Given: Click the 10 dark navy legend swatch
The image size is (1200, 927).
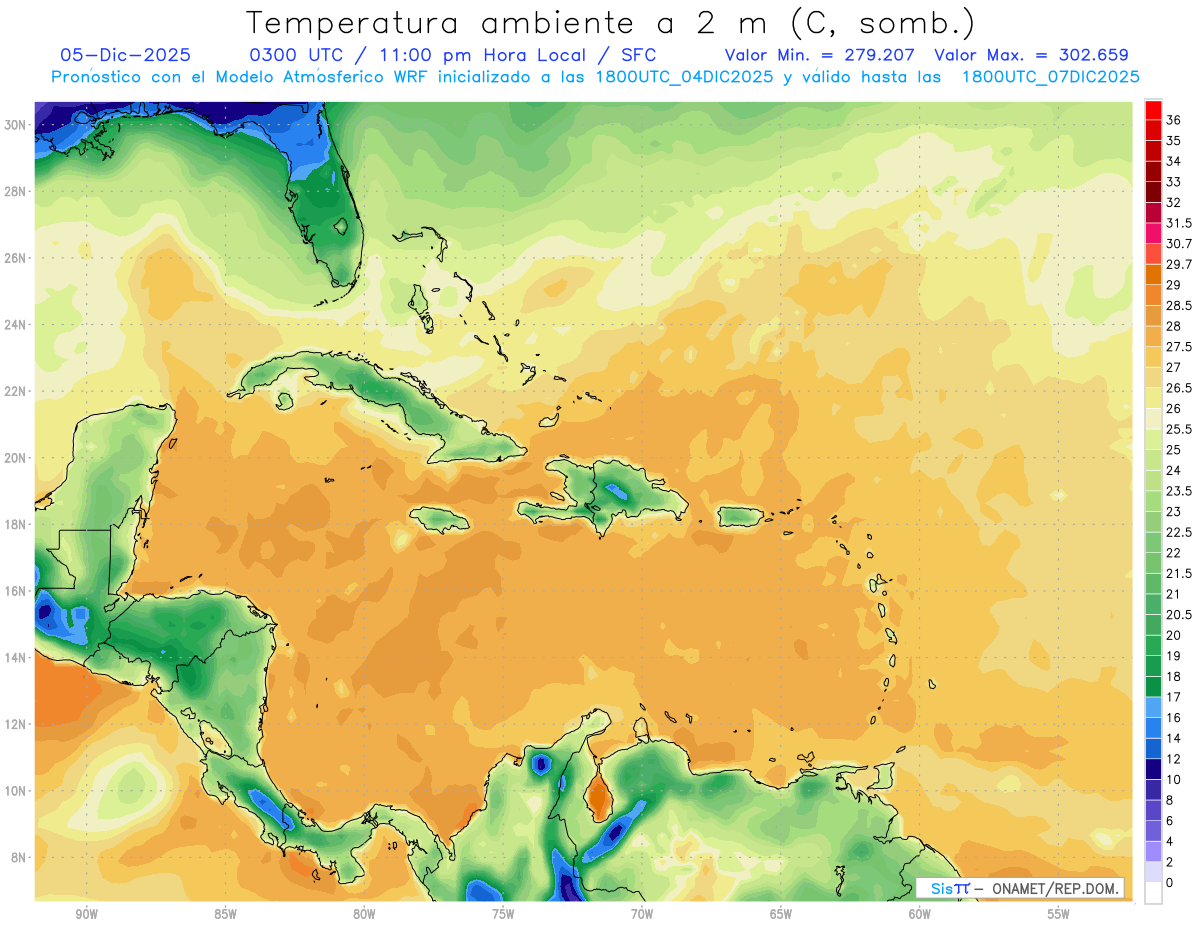Looking at the screenshot, I should 1153,769.
